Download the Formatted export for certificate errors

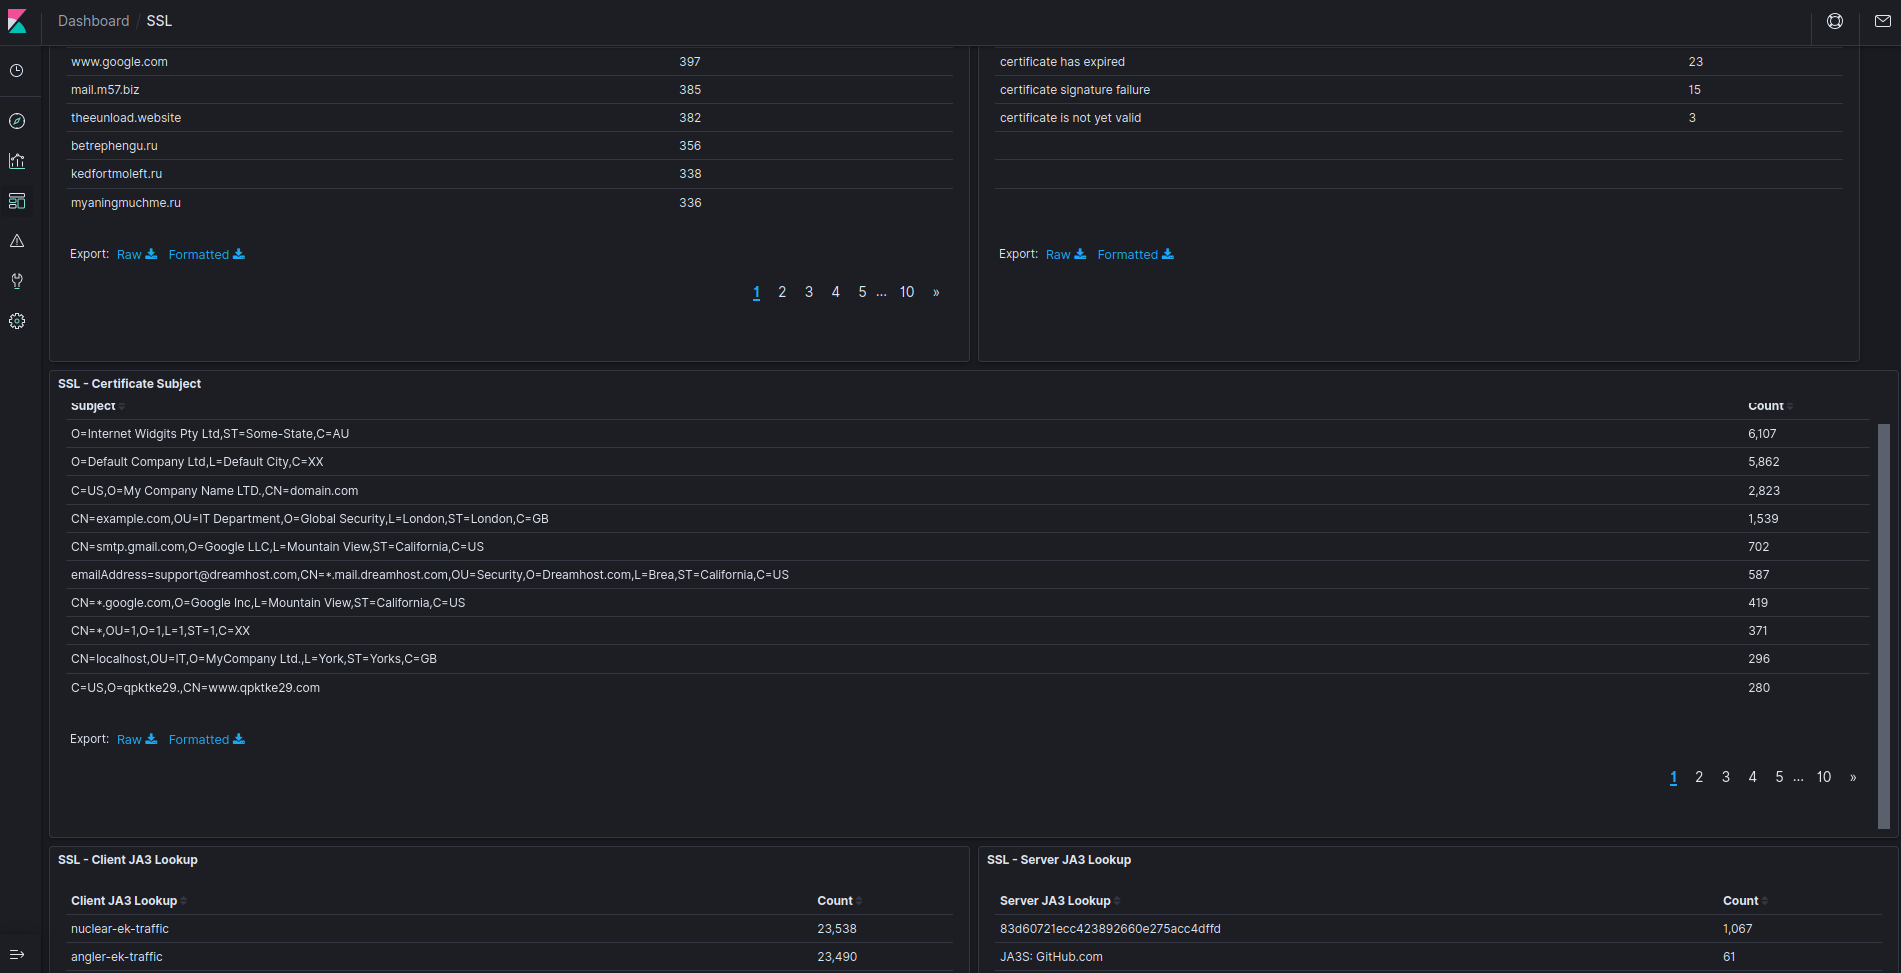(x=1134, y=254)
